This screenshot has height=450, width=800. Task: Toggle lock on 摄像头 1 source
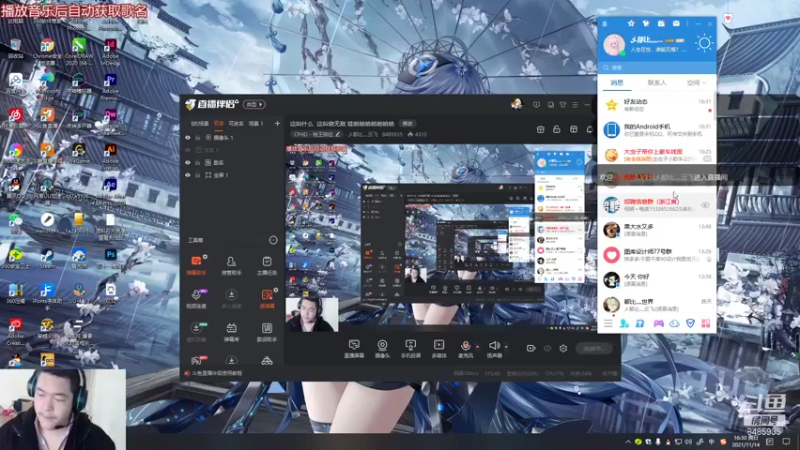tap(197, 138)
